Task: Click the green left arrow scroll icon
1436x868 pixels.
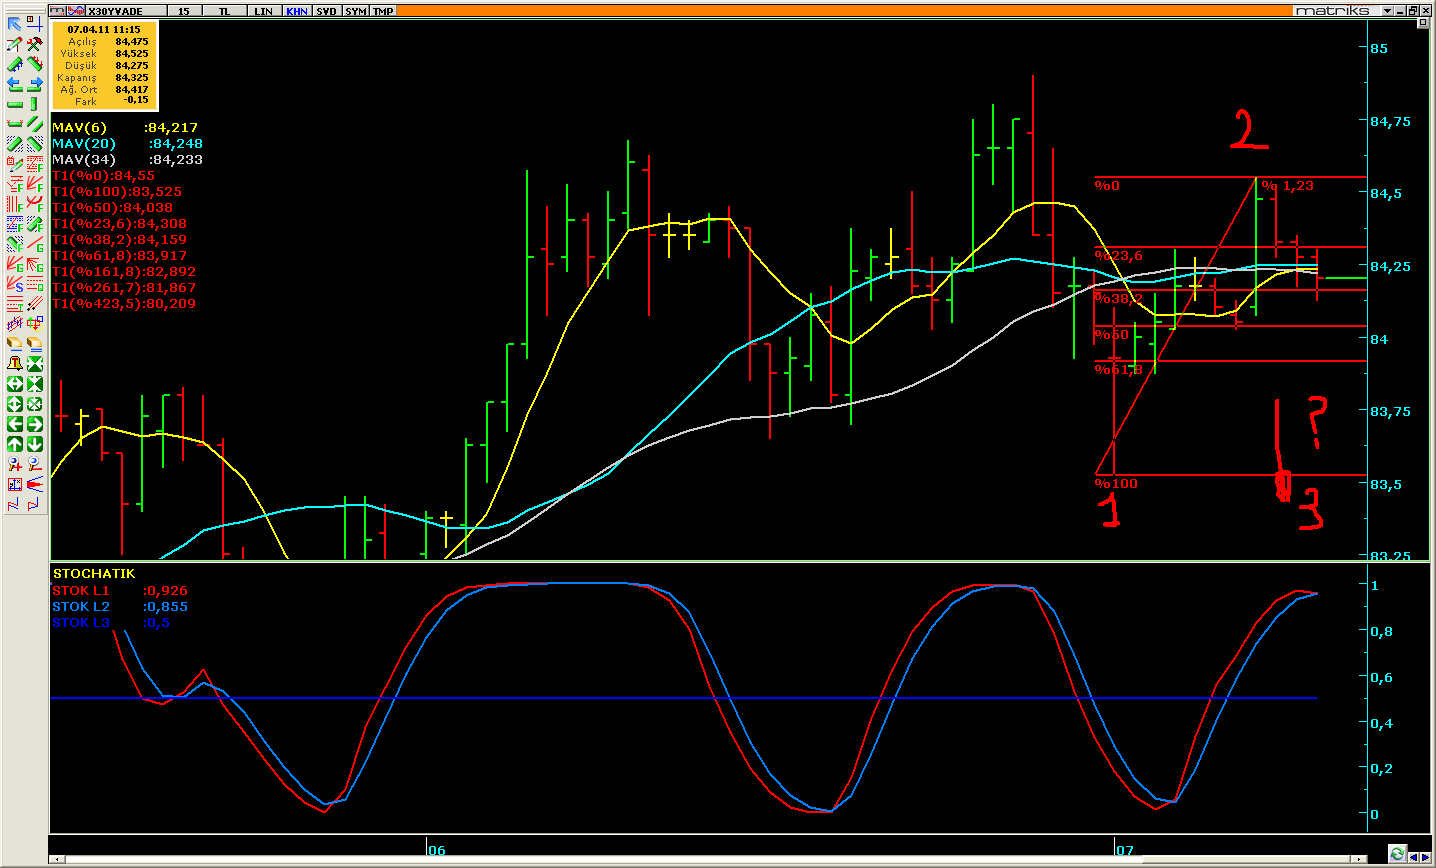Action: tap(15, 424)
